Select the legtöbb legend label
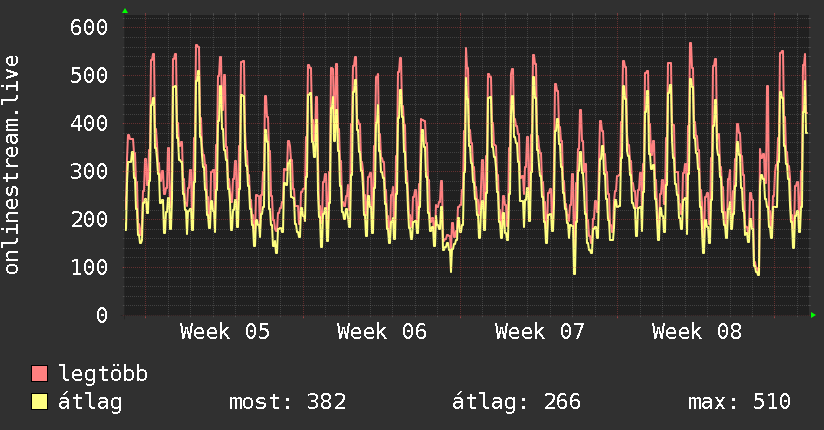 click(x=103, y=374)
